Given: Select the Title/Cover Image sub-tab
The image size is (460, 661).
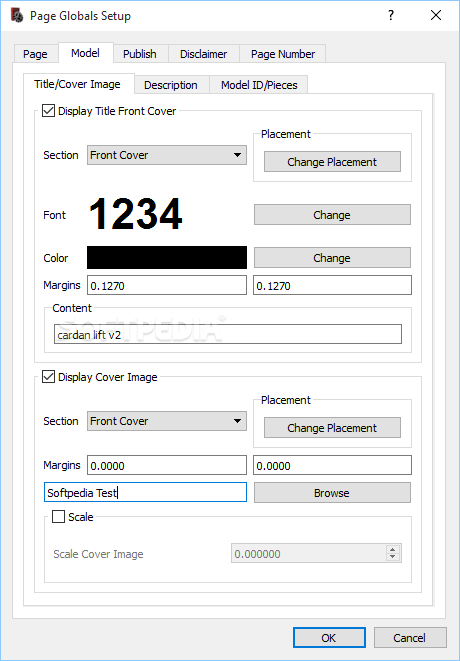Looking at the screenshot, I should (78, 84).
